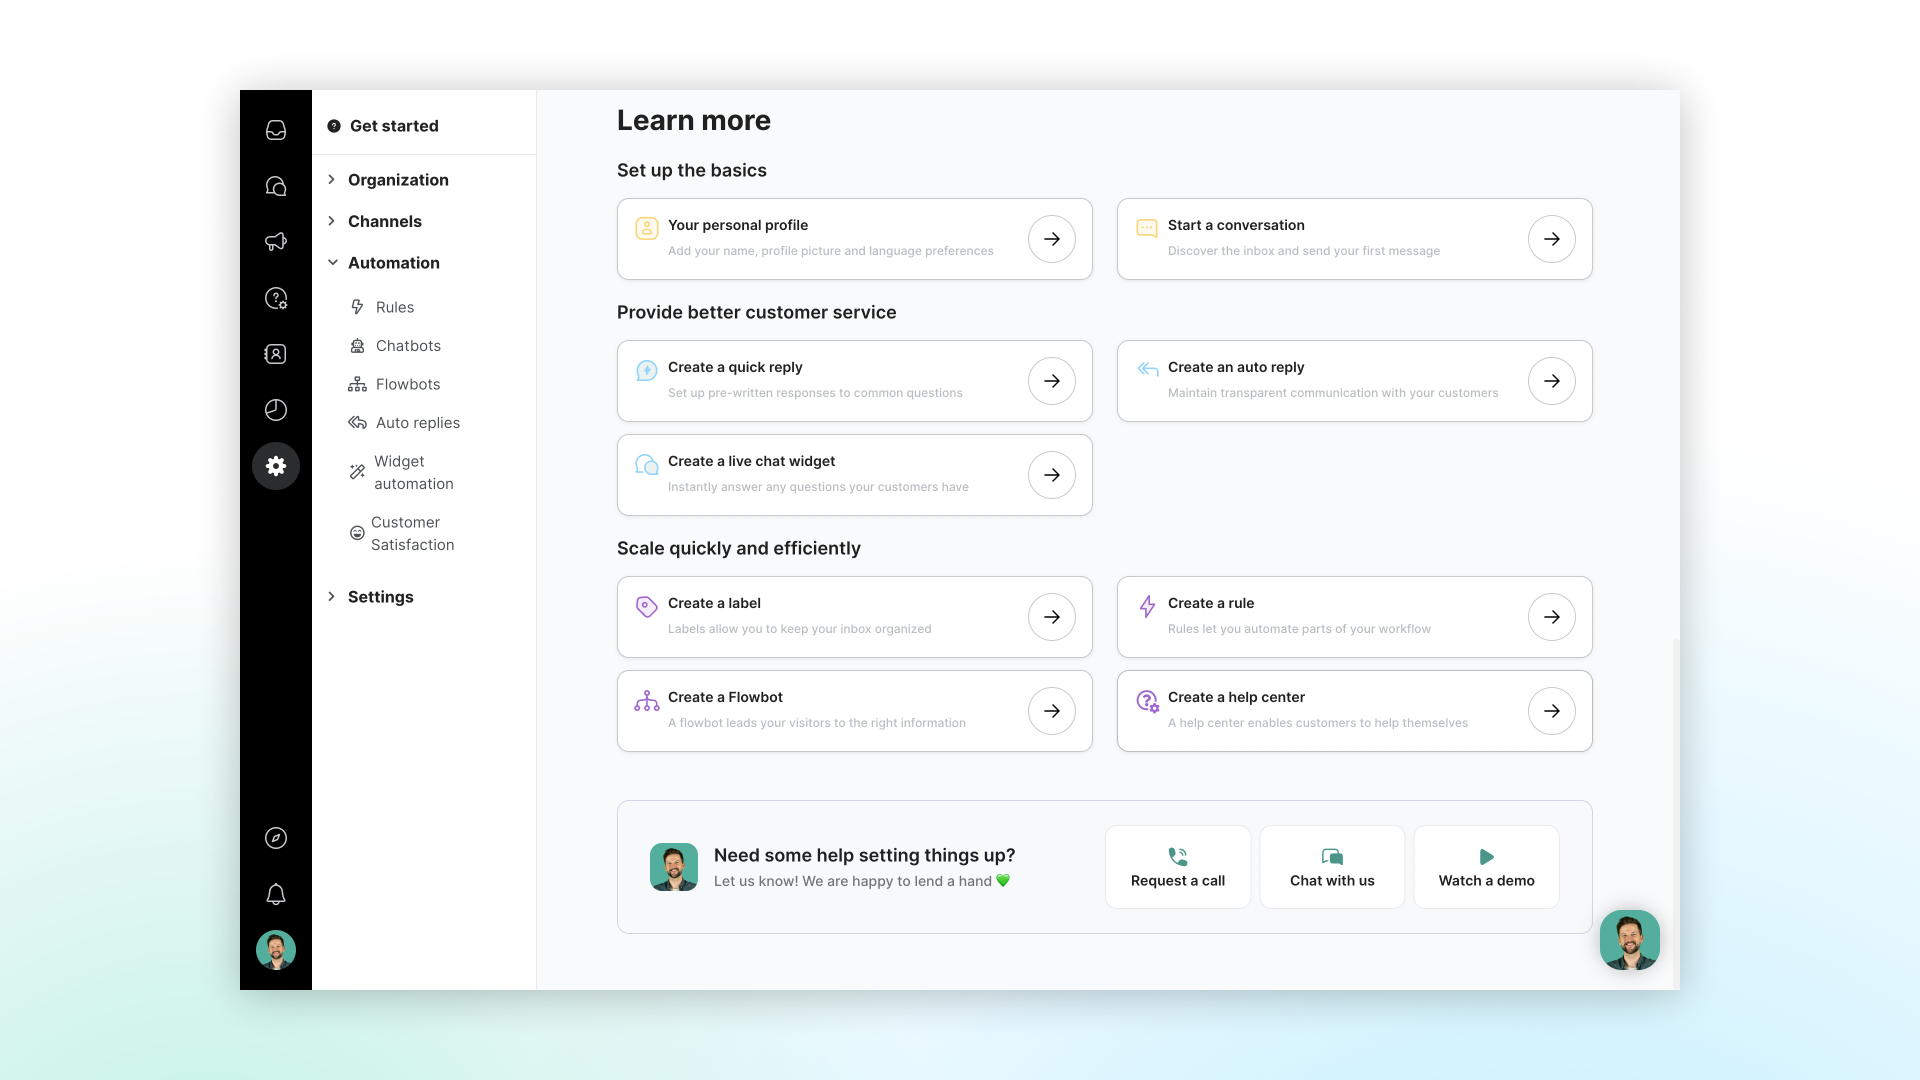Click arrow on Create a rule card
The image size is (1920, 1080).
pos(1551,617)
